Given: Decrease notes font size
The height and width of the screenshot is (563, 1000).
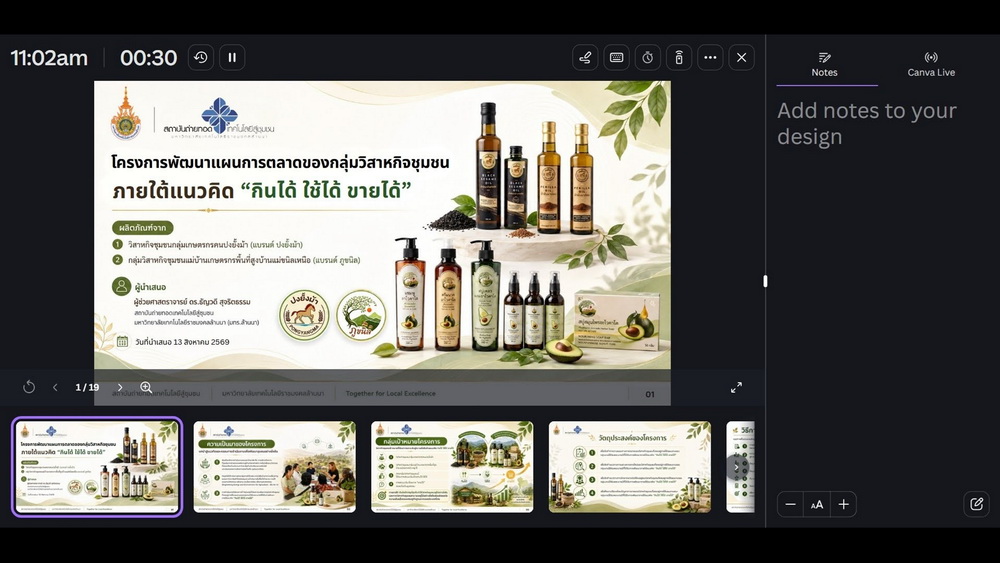Looking at the screenshot, I should 790,504.
